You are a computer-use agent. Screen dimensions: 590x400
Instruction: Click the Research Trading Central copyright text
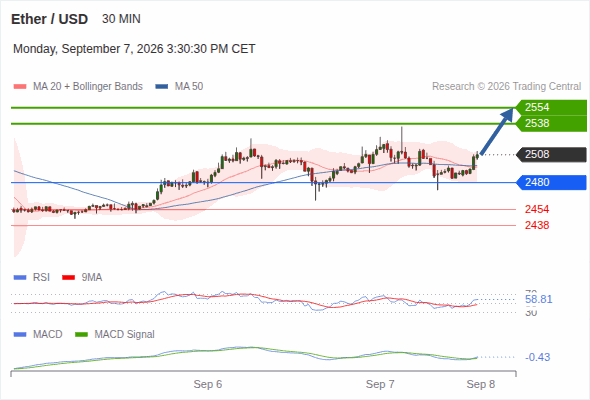pos(506,87)
